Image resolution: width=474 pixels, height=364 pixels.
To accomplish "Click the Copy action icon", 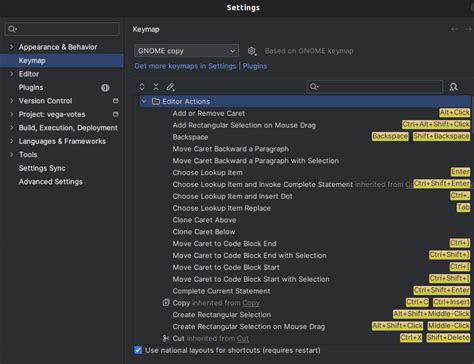I will coord(166,302).
